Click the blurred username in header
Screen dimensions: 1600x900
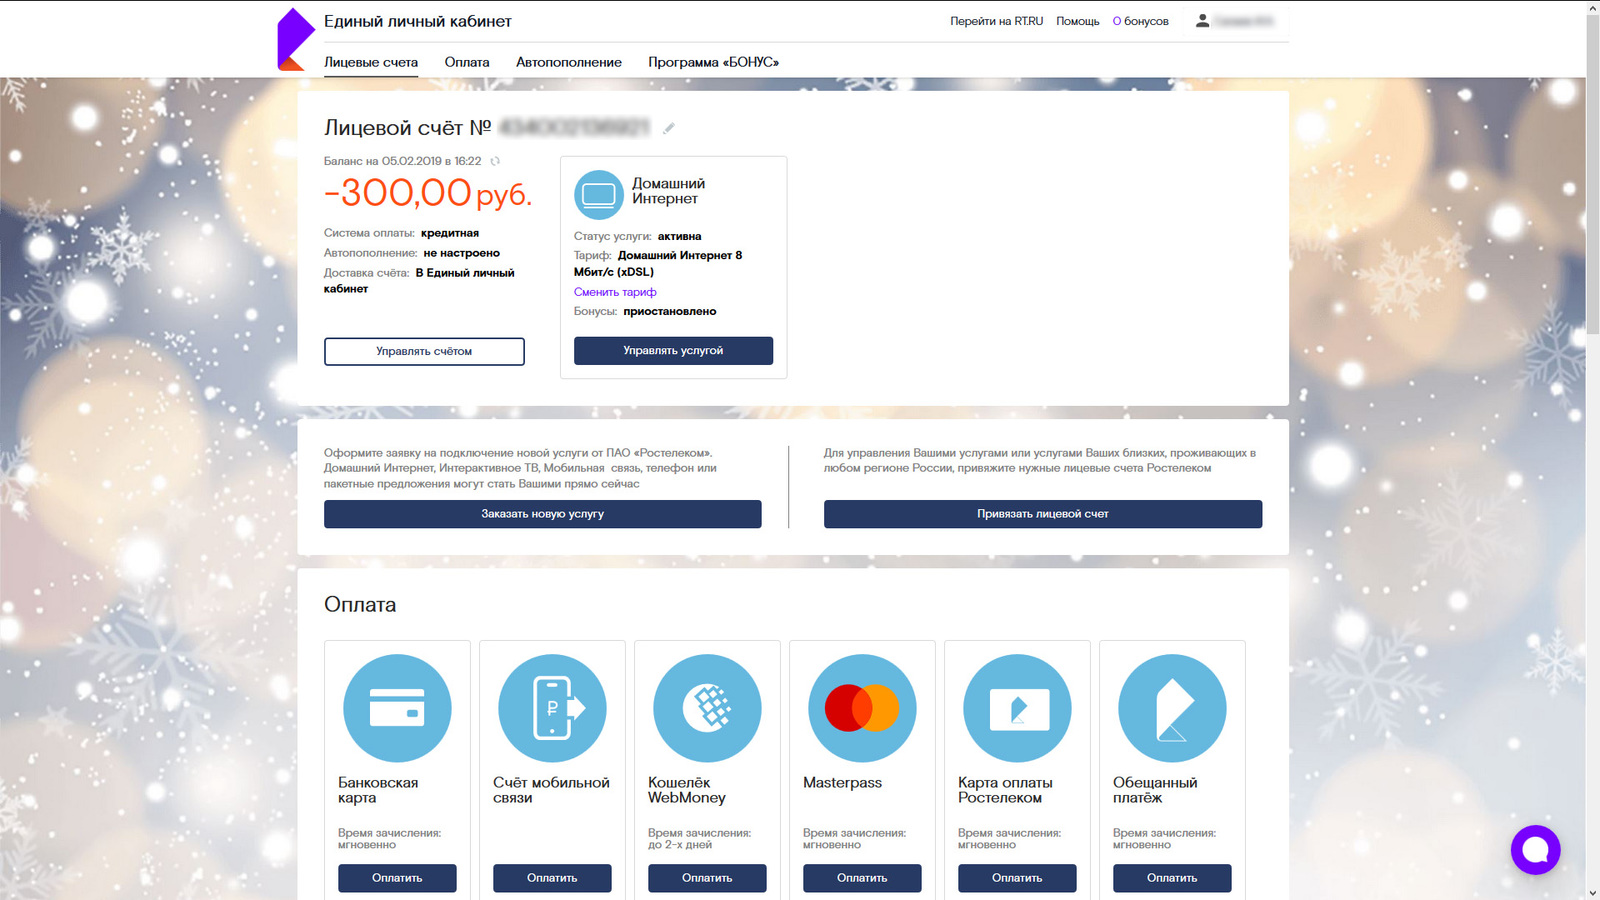[1244, 20]
